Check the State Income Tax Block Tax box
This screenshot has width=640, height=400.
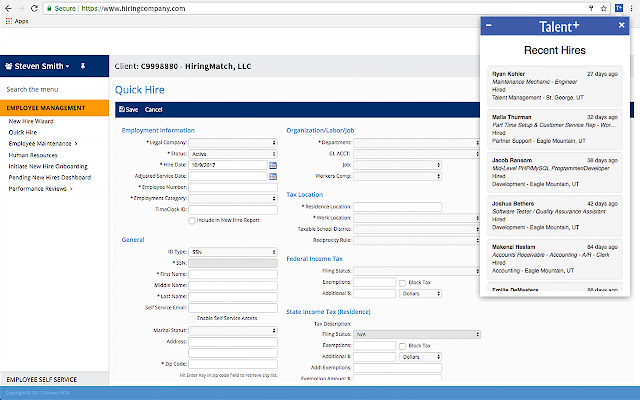(x=402, y=345)
